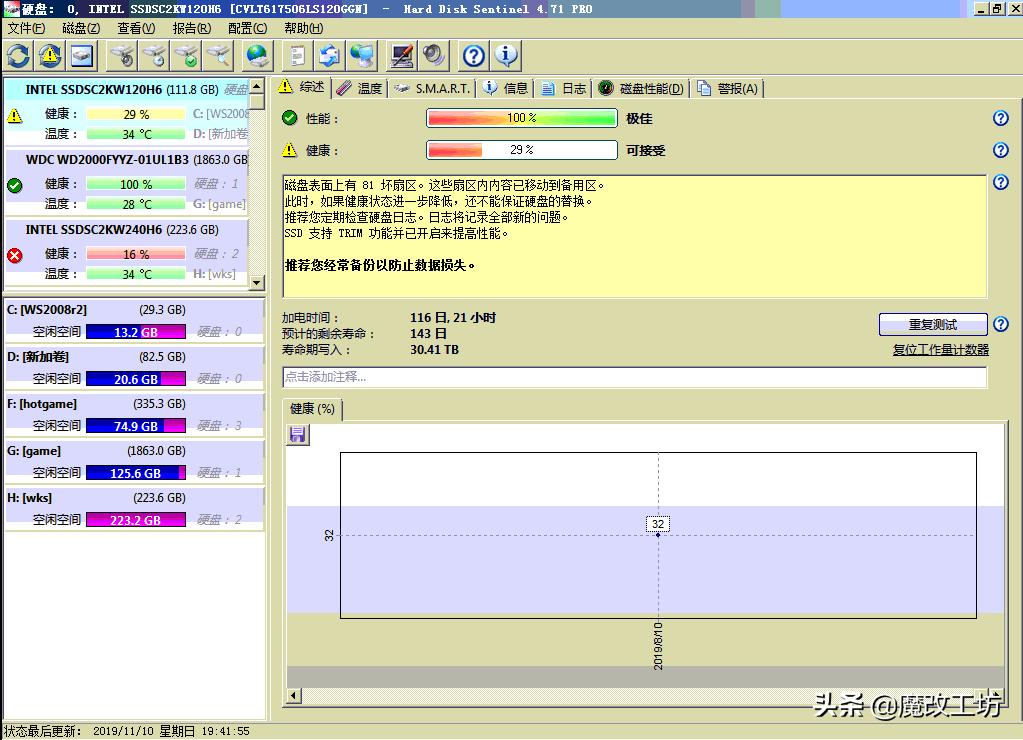Screen dimensions: 1023x740
Task: Click the globe icon in the toolbar
Action: click(x=258, y=55)
